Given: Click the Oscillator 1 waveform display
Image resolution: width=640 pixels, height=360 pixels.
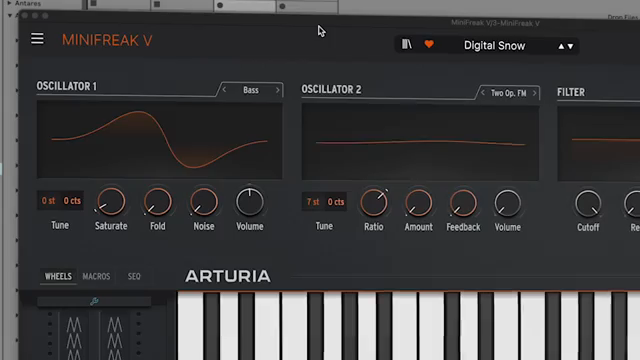Looking at the screenshot, I should [159, 140].
